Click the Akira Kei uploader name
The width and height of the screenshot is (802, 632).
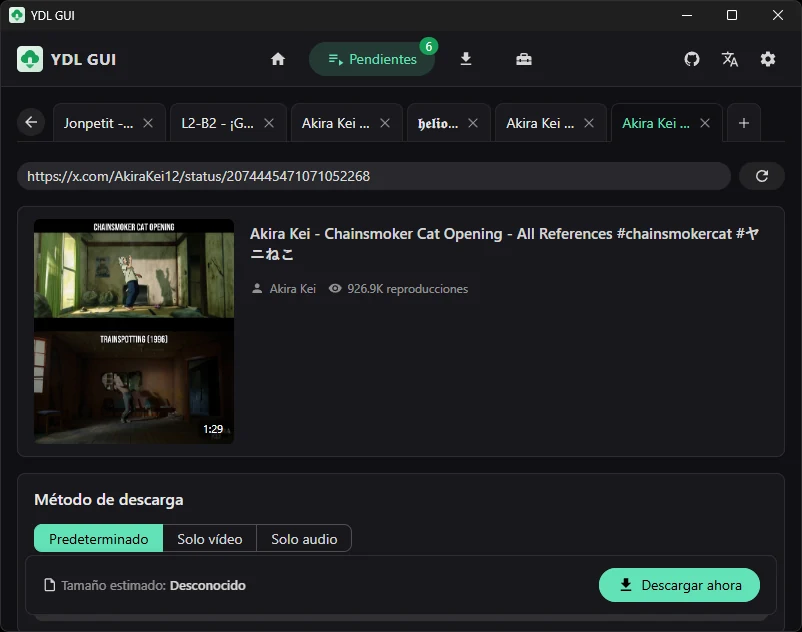click(x=293, y=289)
